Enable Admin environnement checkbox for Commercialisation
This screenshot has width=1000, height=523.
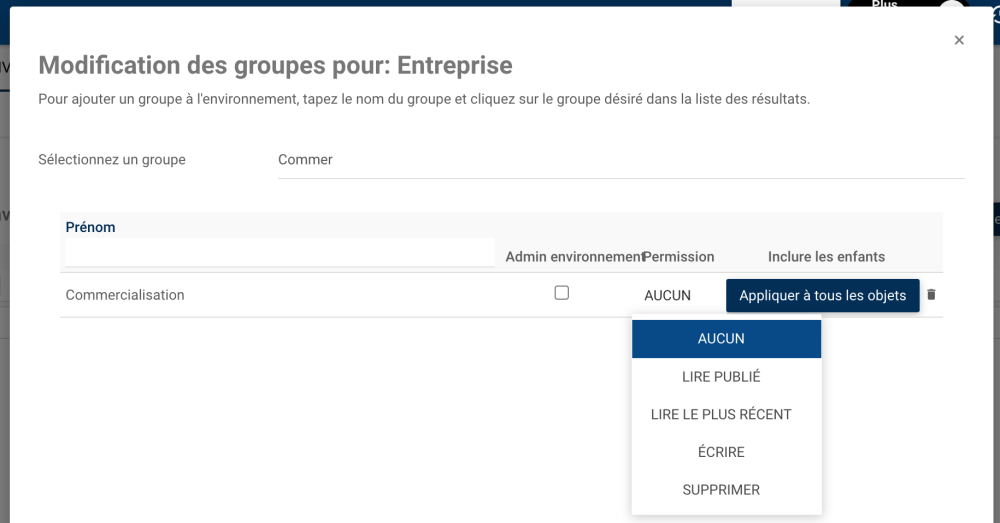562,293
